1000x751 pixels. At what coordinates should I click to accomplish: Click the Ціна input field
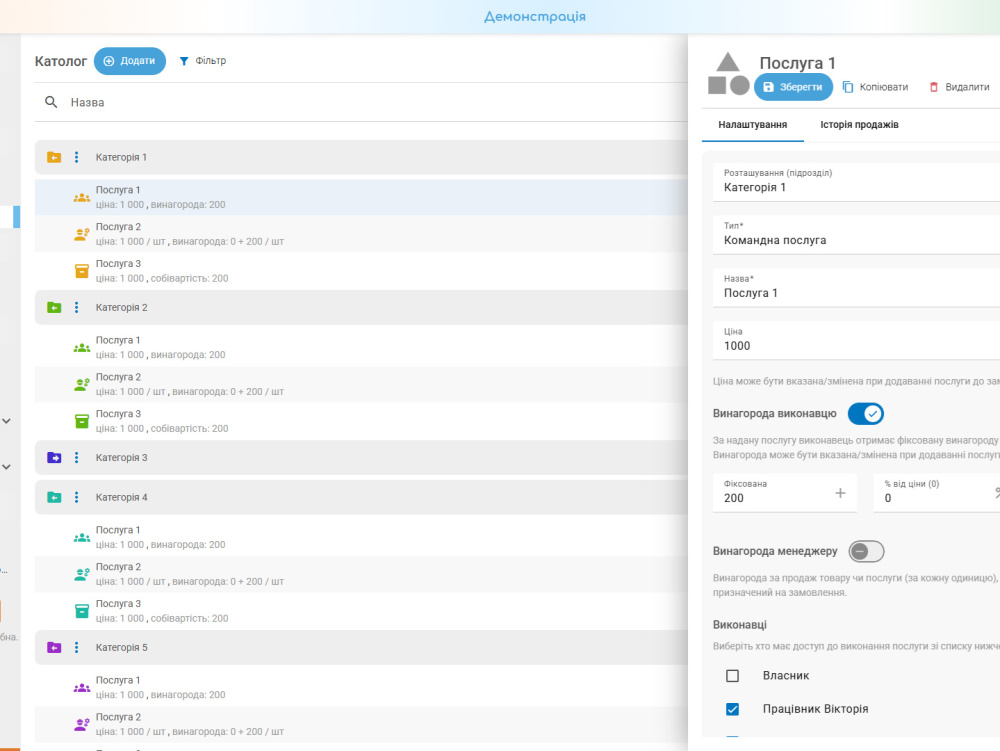pyautogui.click(x=856, y=340)
